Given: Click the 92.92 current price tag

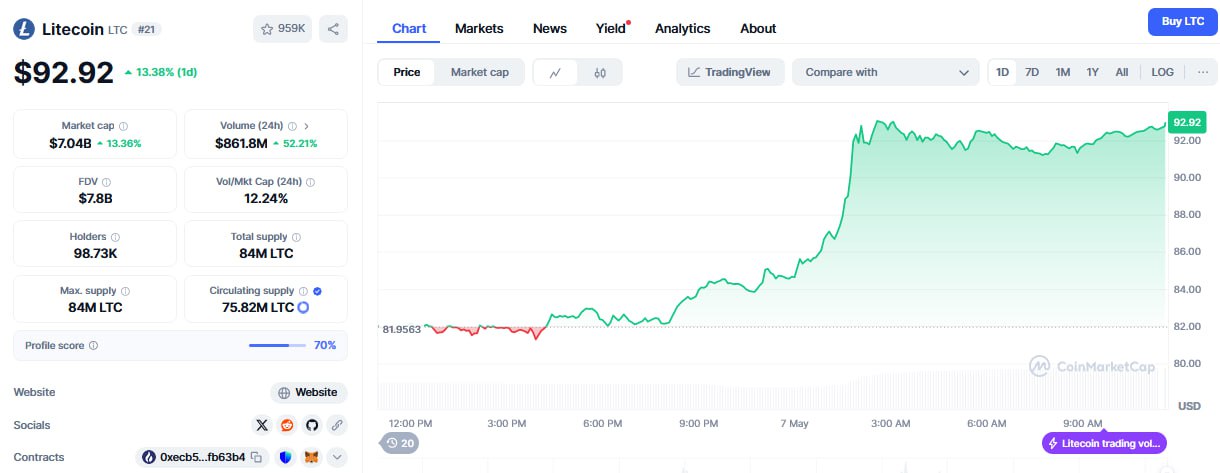Looking at the screenshot, I should [1186, 122].
